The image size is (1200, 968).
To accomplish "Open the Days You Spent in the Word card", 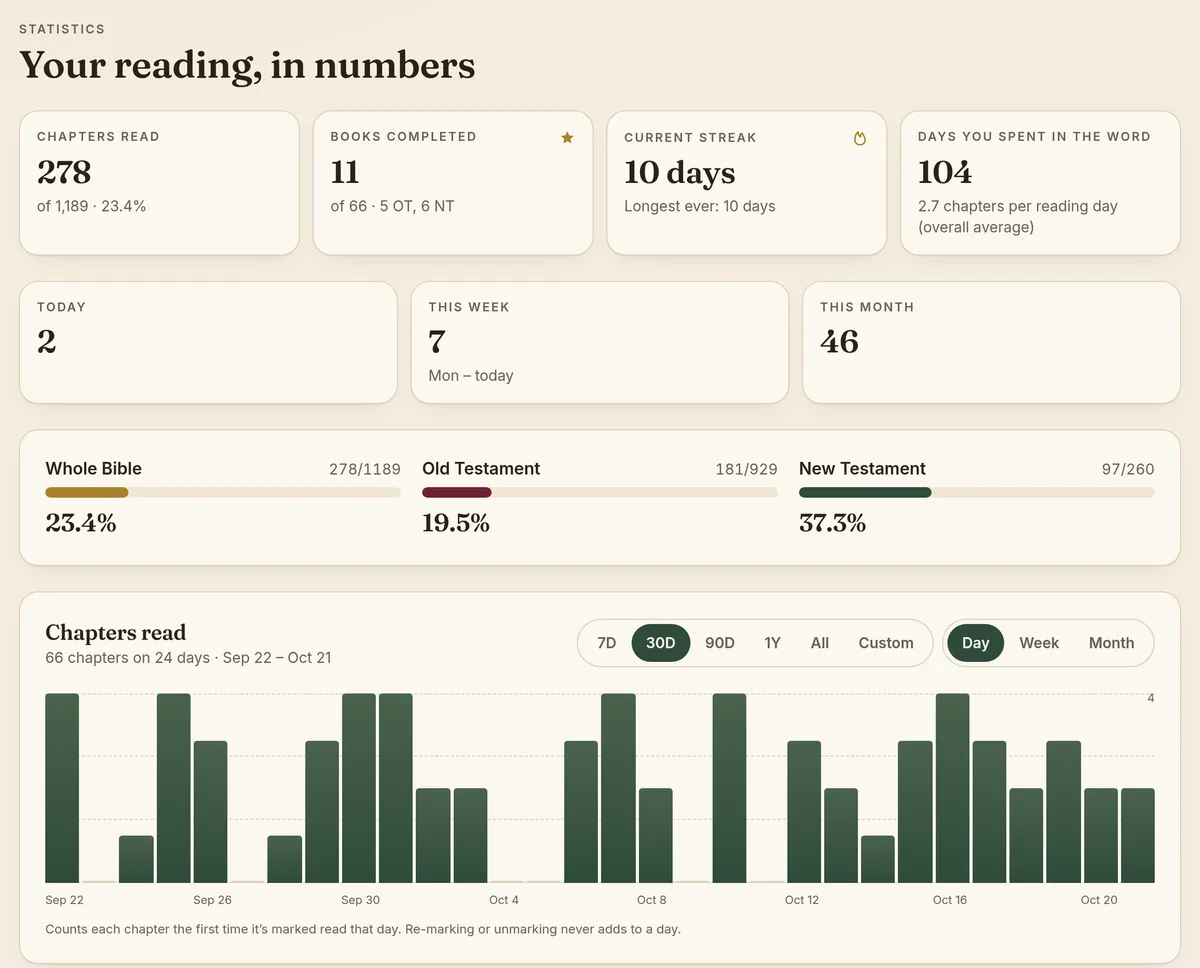I will tap(1040, 183).
